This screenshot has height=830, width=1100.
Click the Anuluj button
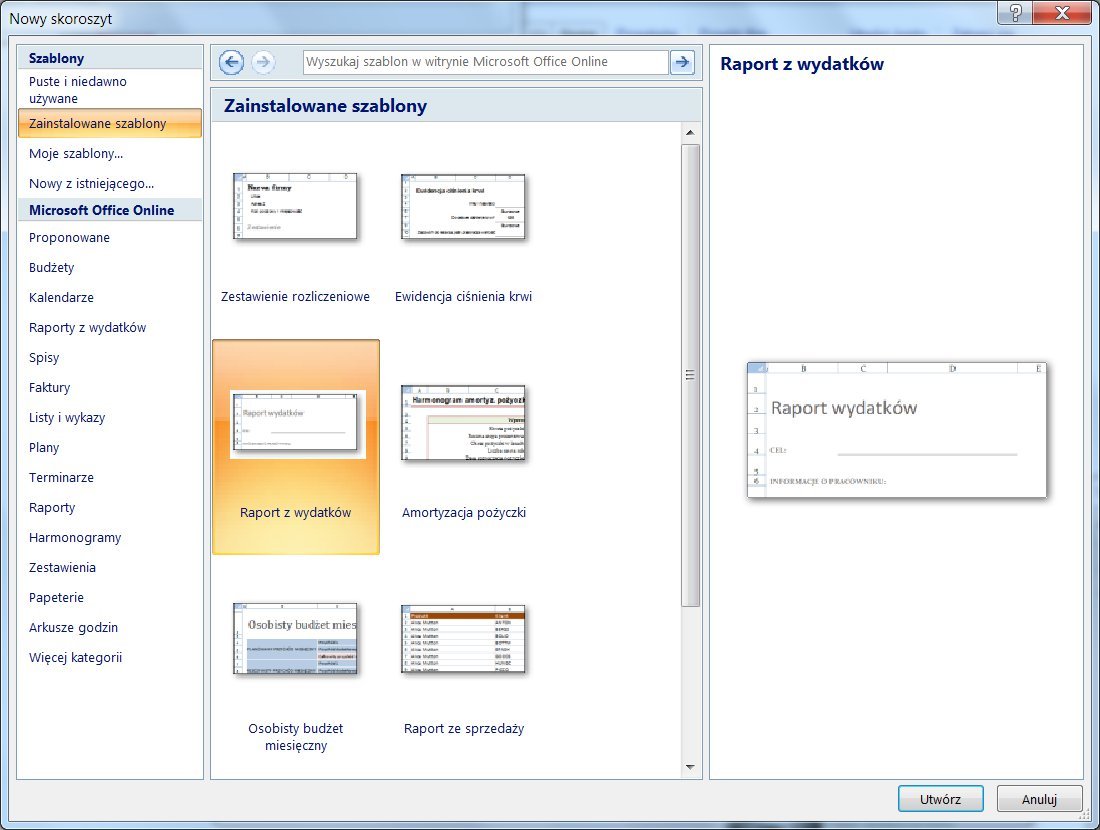pyautogui.click(x=1039, y=799)
